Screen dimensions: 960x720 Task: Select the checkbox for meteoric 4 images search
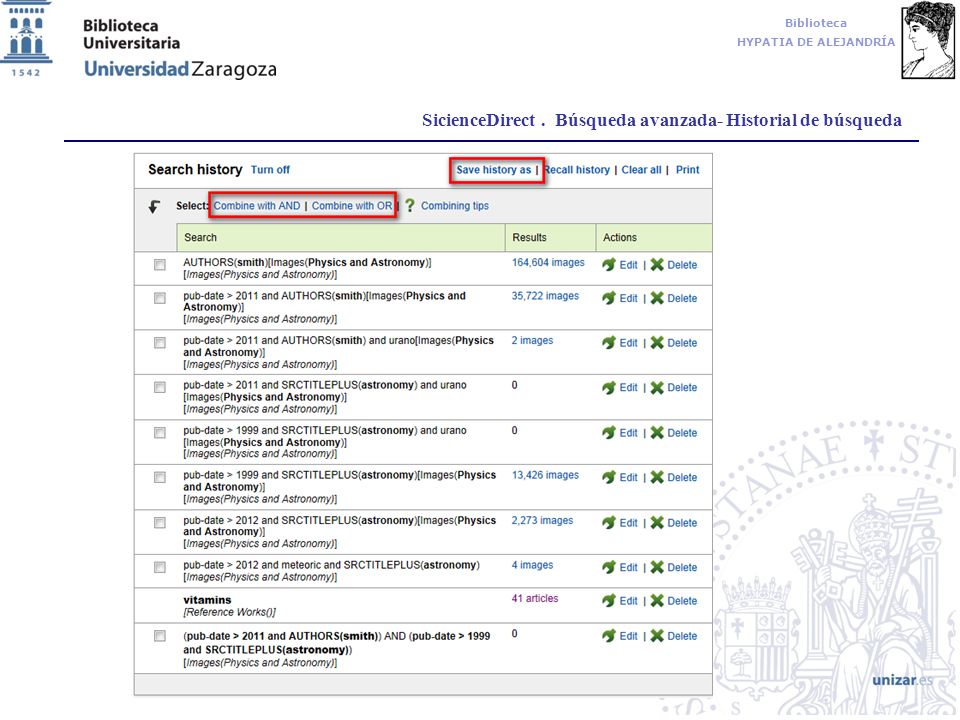[x=160, y=568]
